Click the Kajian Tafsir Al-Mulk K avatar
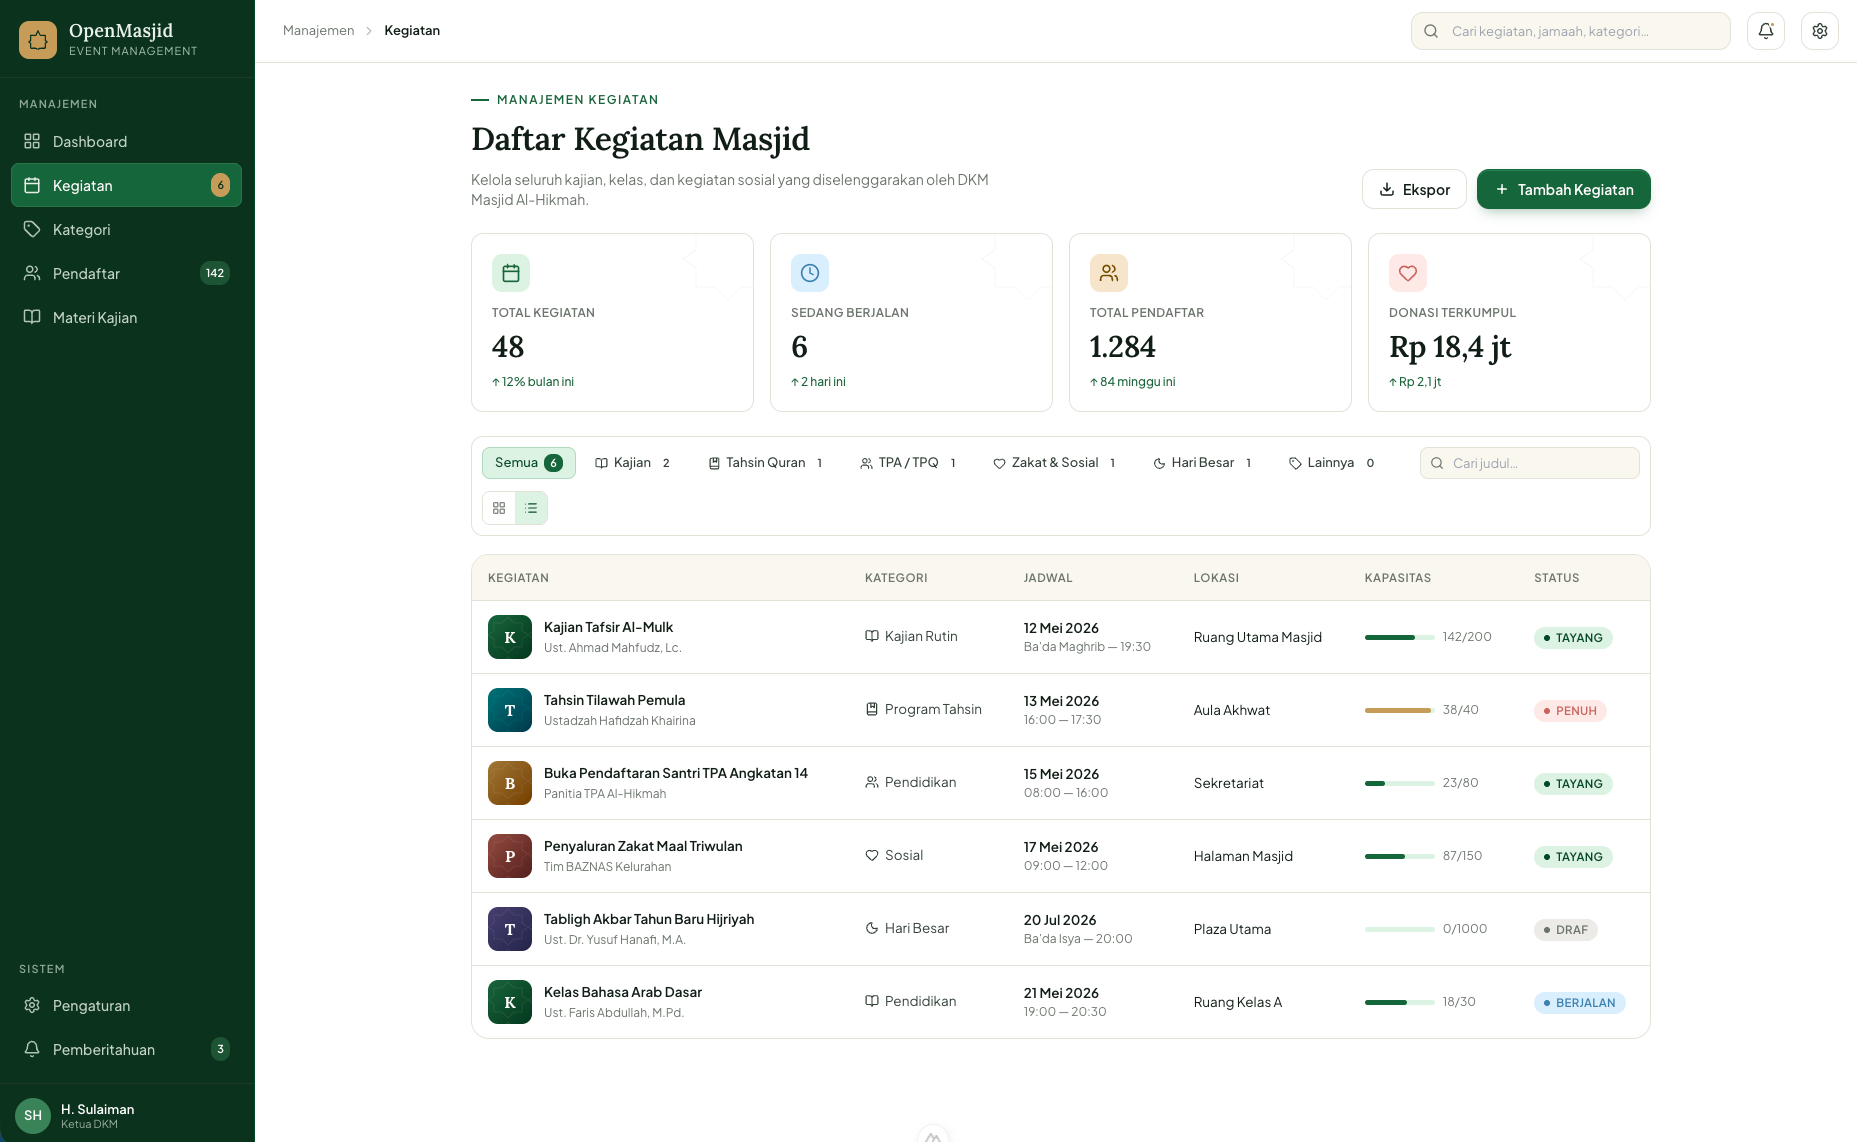 click(x=510, y=637)
